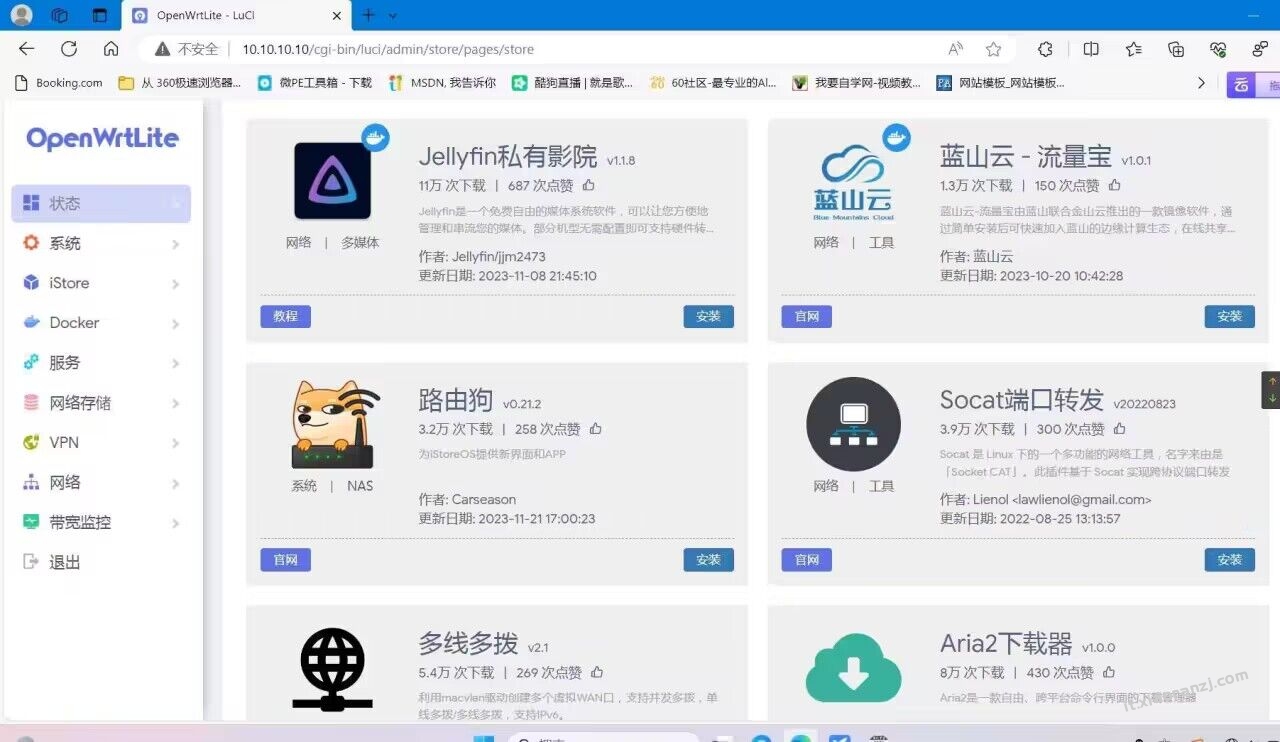Open browser extensions puzzle icon
Image resolution: width=1280 pixels, height=742 pixels.
click(1045, 49)
